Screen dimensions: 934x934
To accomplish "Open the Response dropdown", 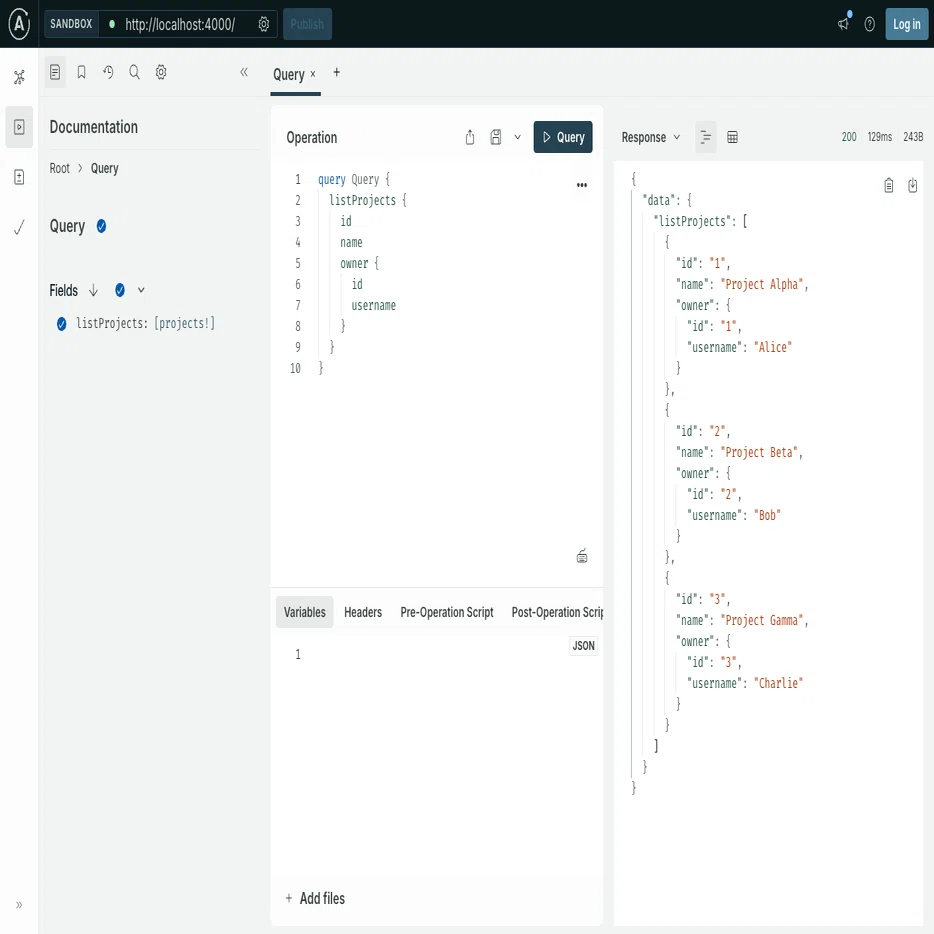I will (x=650, y=138).
